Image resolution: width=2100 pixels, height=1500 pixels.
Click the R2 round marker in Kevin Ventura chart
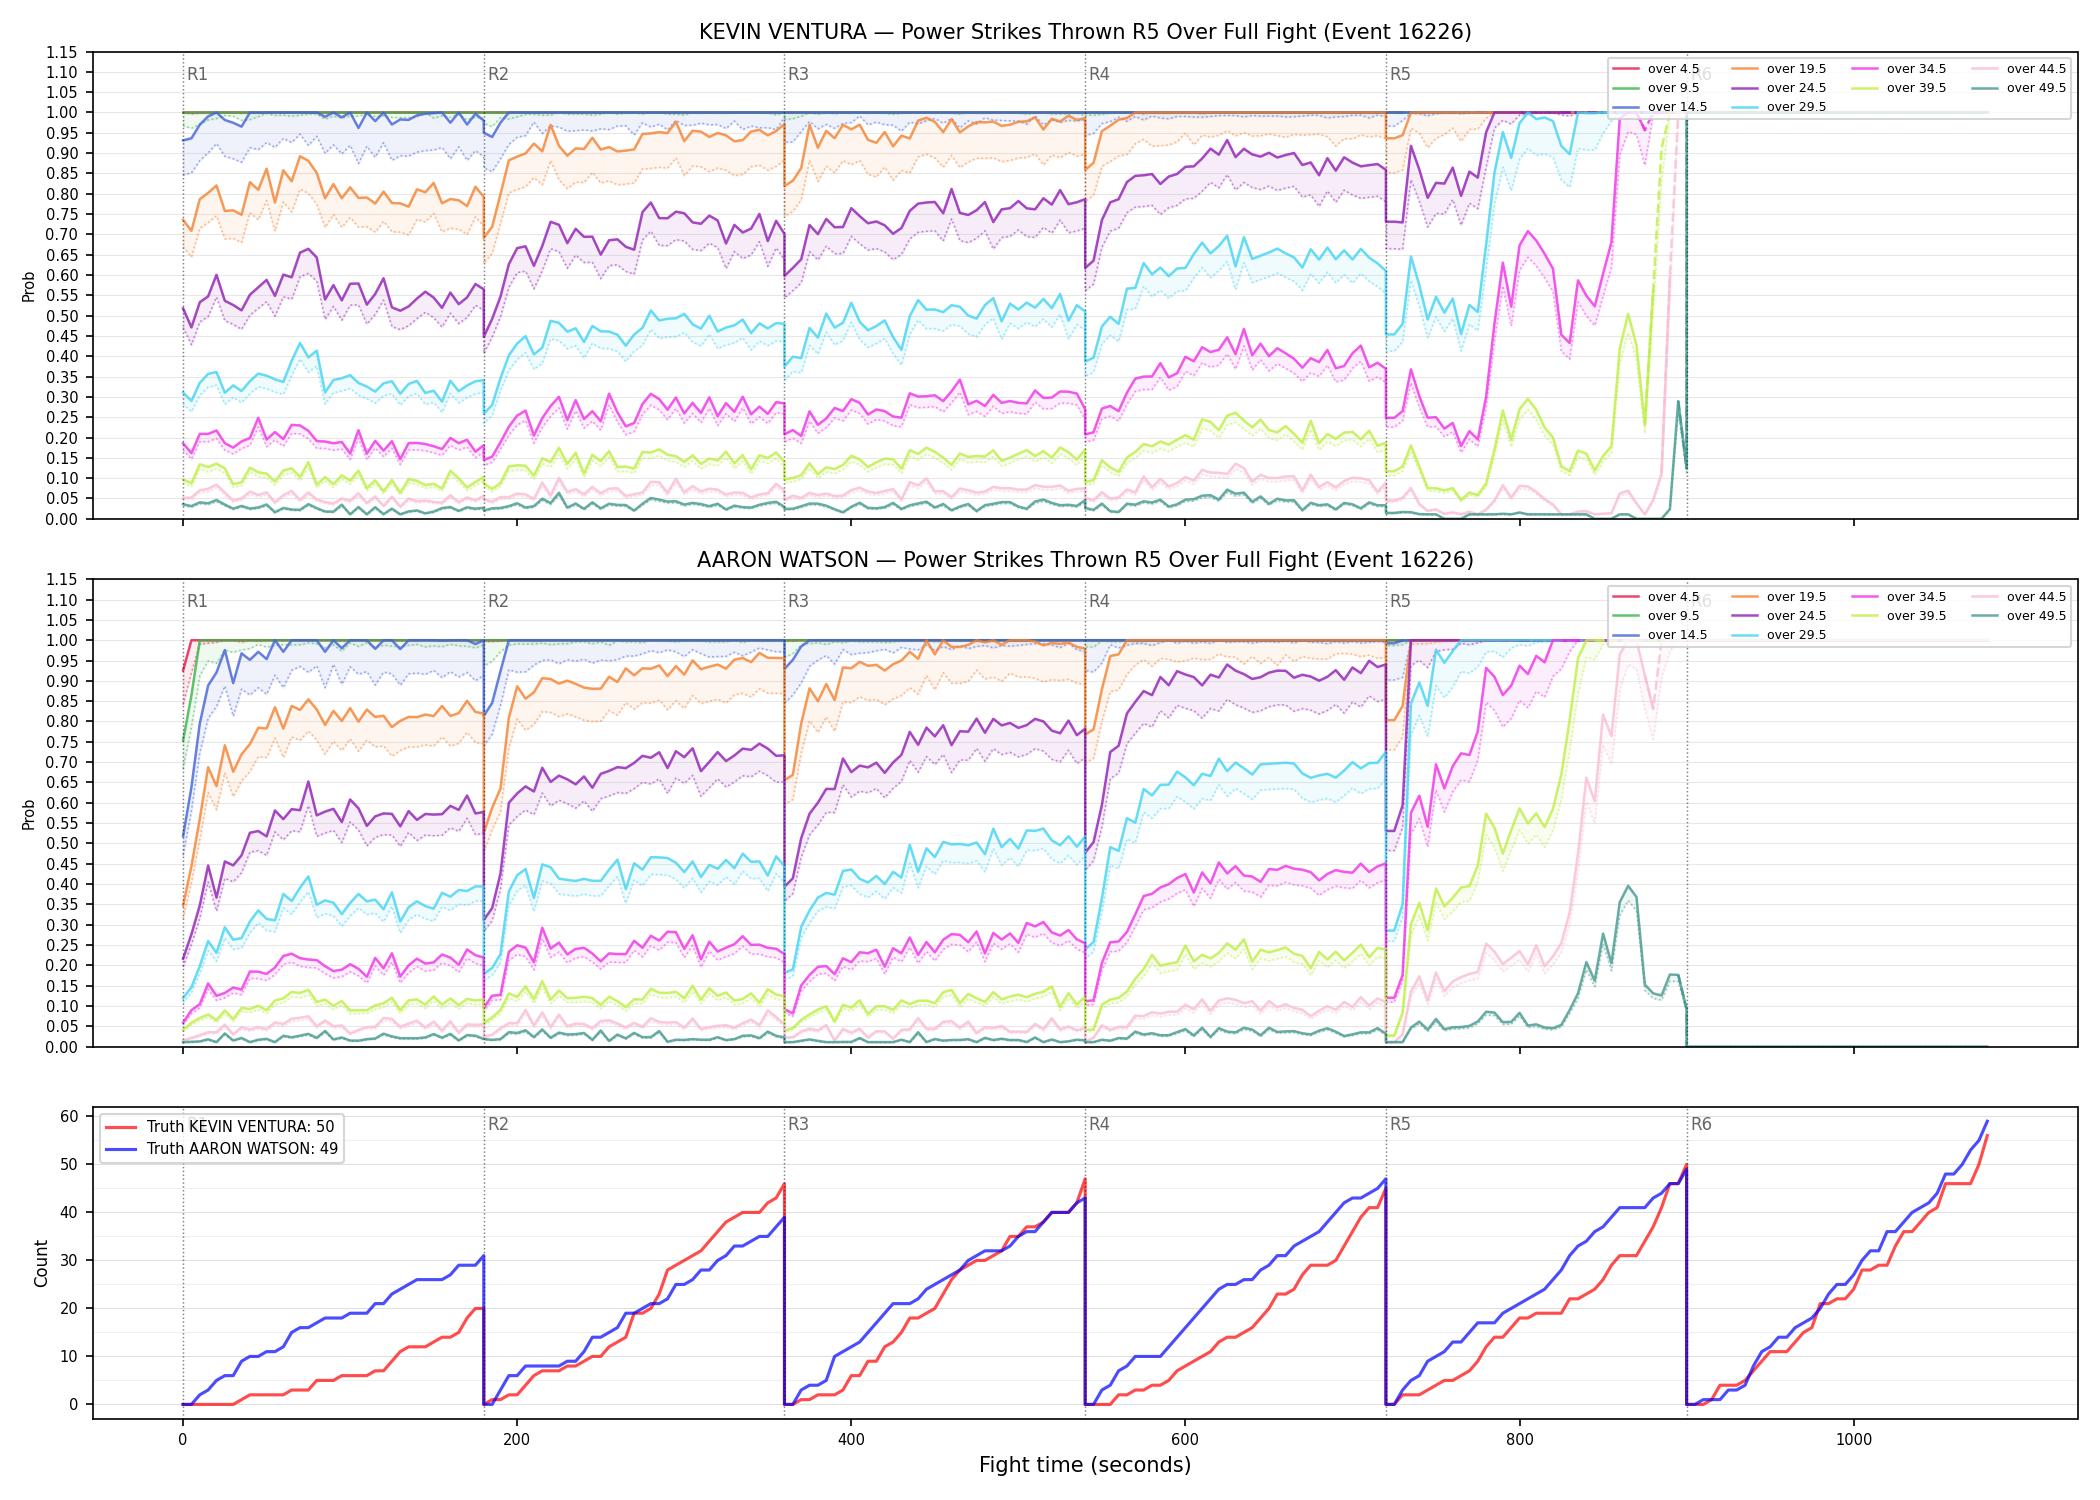(x=498, y=74)
